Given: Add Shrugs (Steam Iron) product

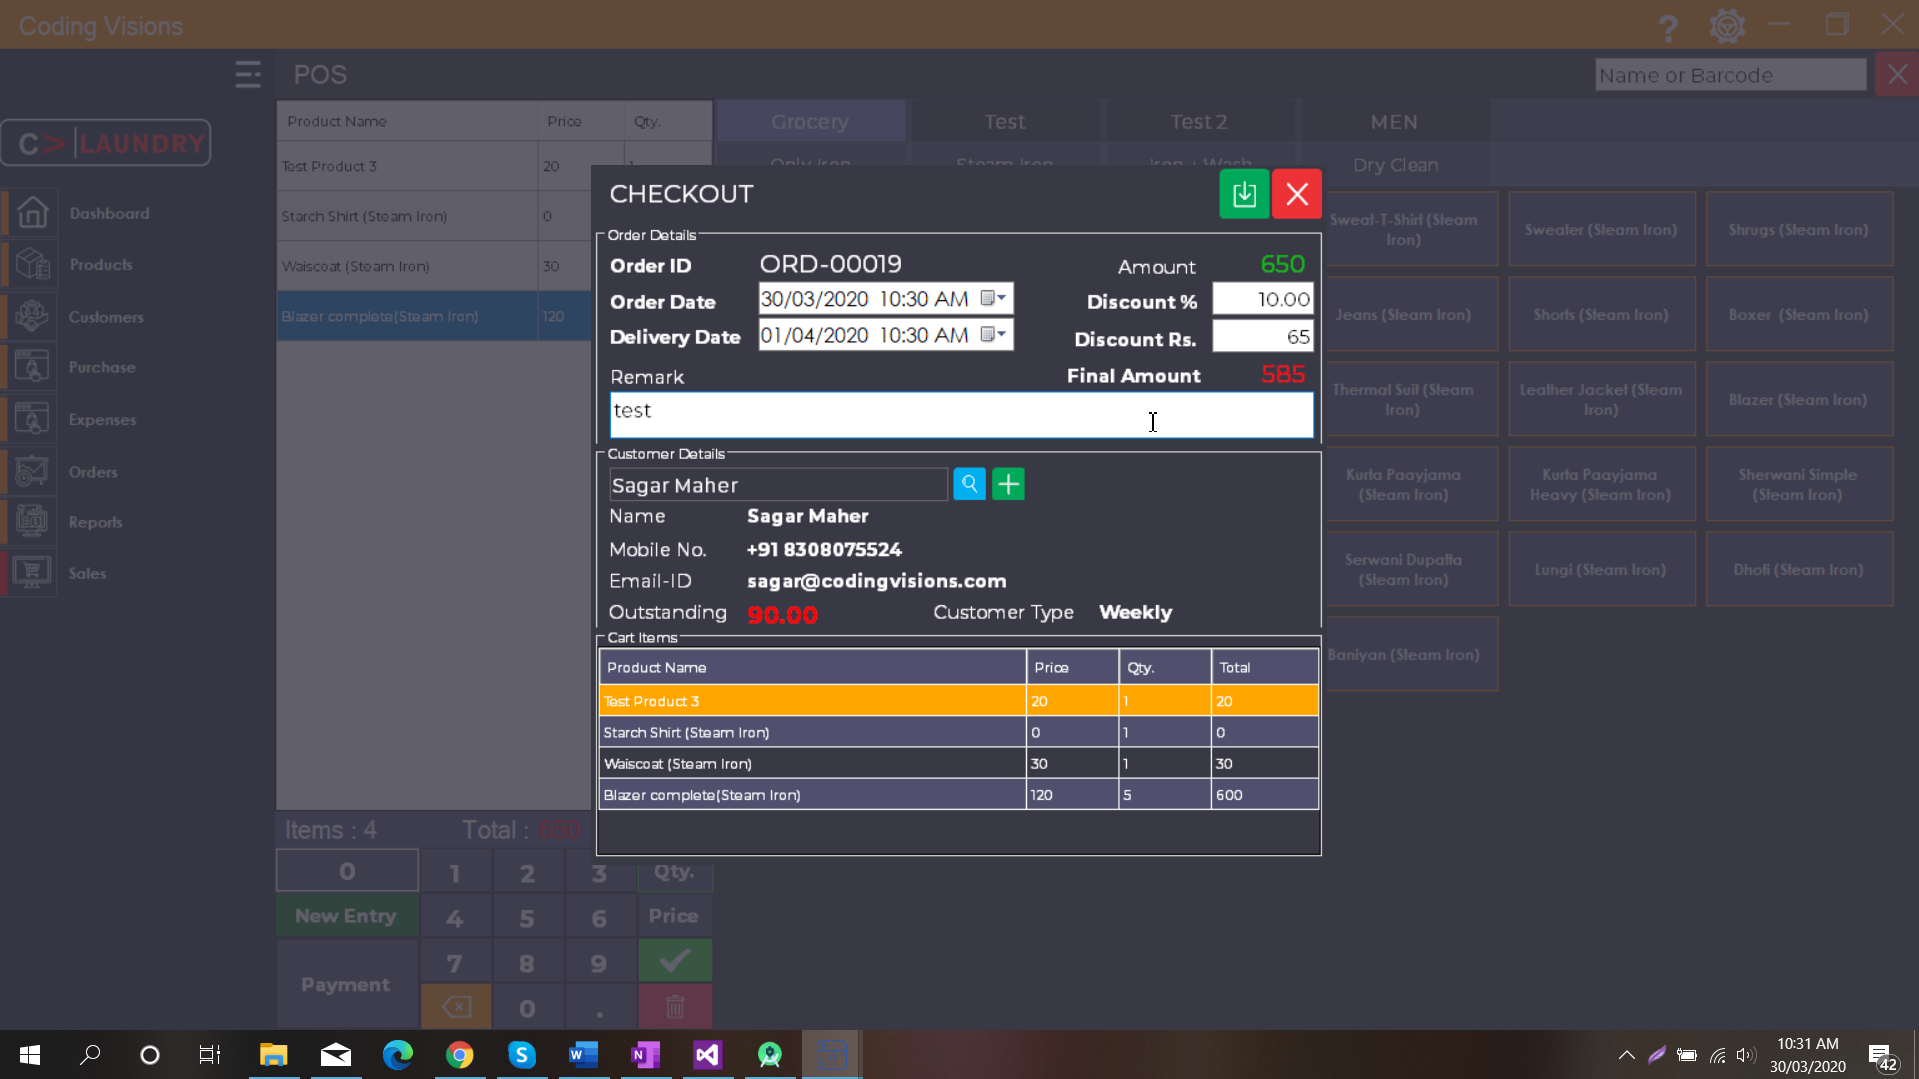Looking at the screenshot, I should 1798,229.
